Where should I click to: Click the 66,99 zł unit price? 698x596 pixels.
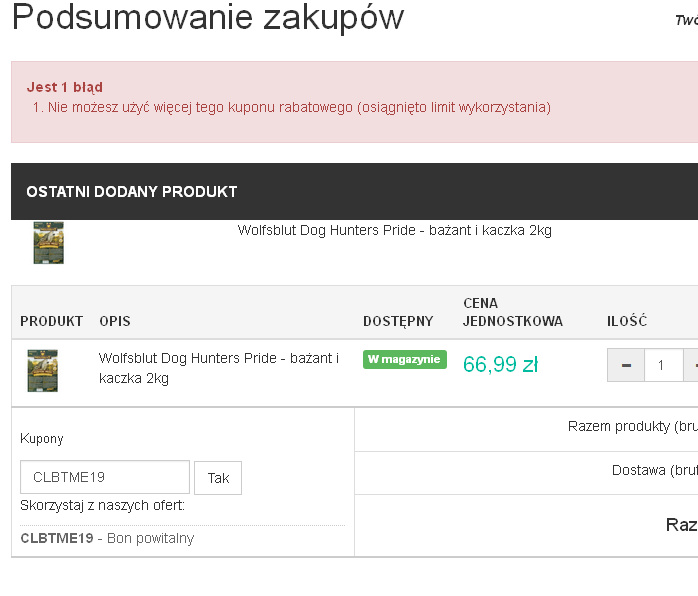[x=500, y=365]
